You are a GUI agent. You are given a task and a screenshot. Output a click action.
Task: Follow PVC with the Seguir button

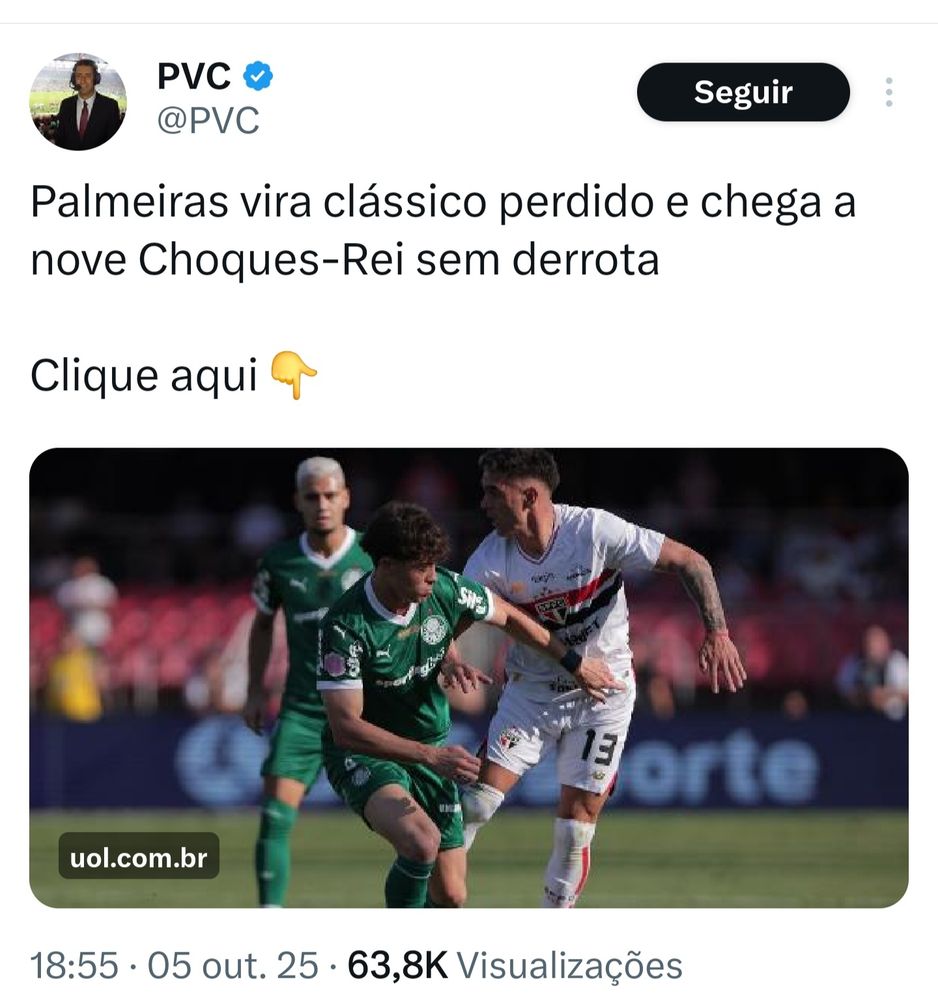click(x=743, y=92)
